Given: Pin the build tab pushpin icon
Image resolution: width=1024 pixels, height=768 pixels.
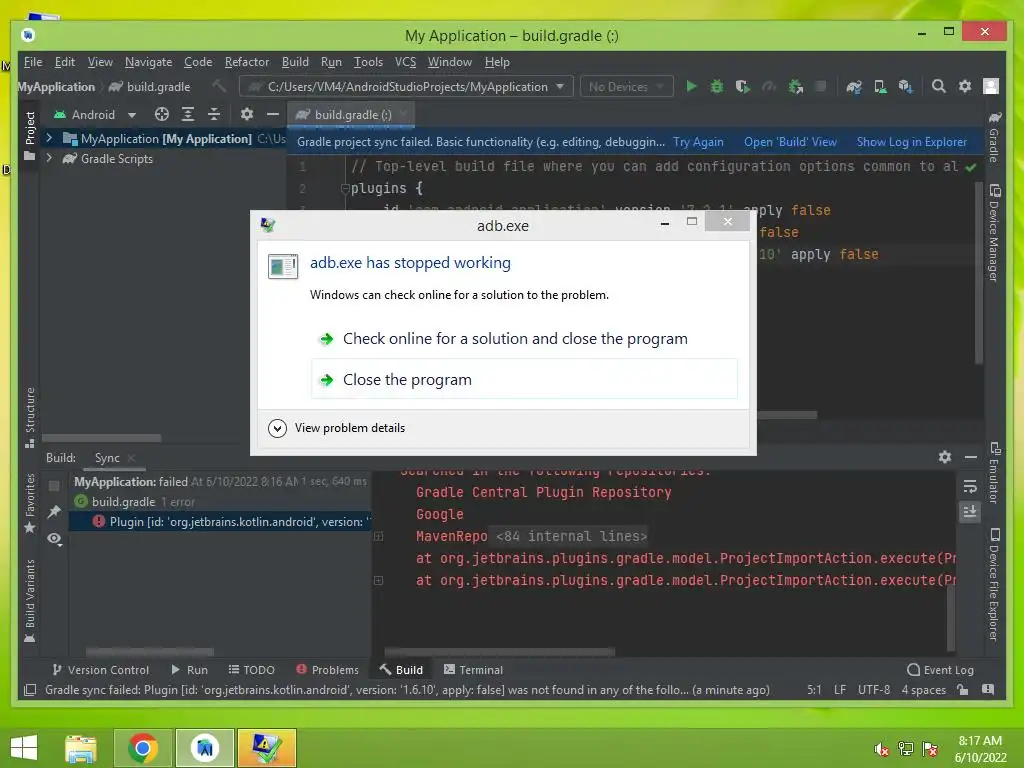Looking at the screenshot, I should [54, 512].
